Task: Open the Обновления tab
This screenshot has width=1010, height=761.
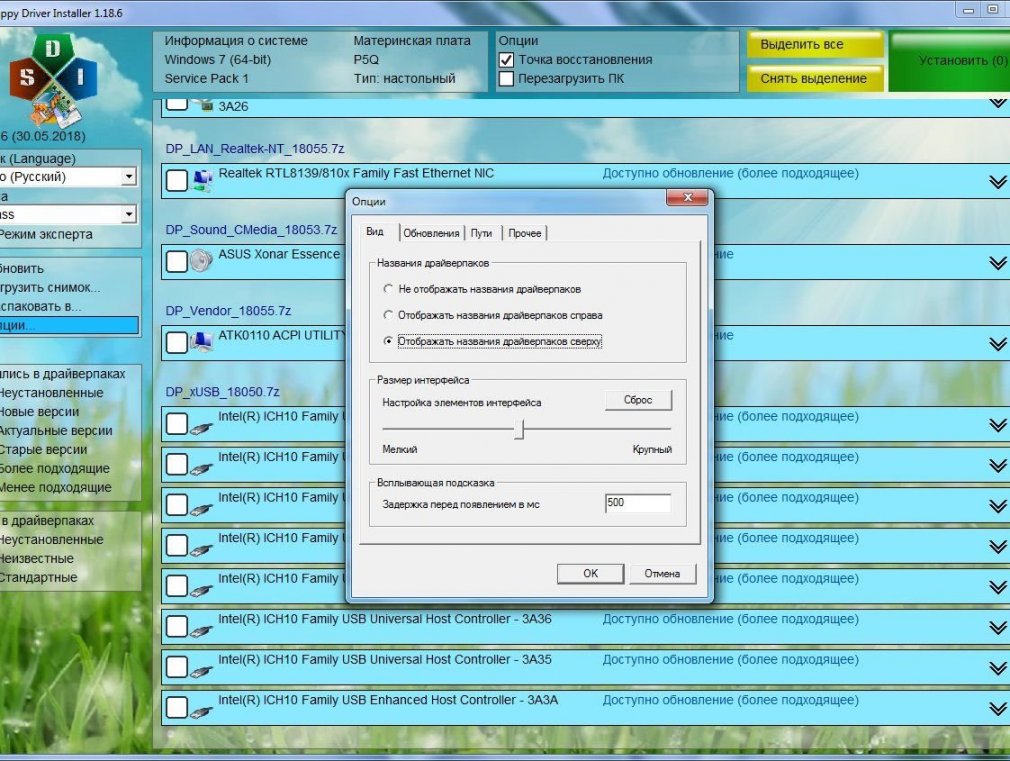Action: (x=431, y=233)
